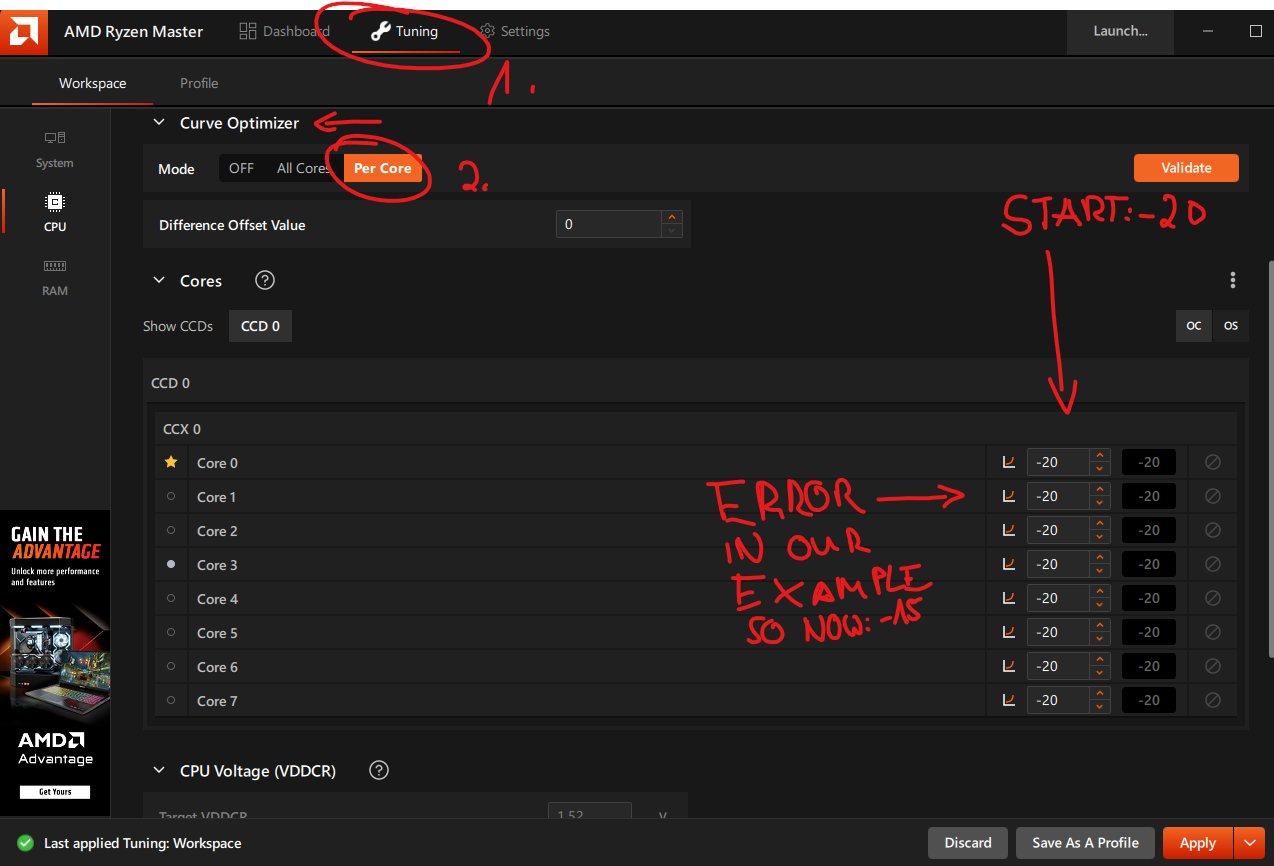Click the AMD logo icon

tap(24, 31)
